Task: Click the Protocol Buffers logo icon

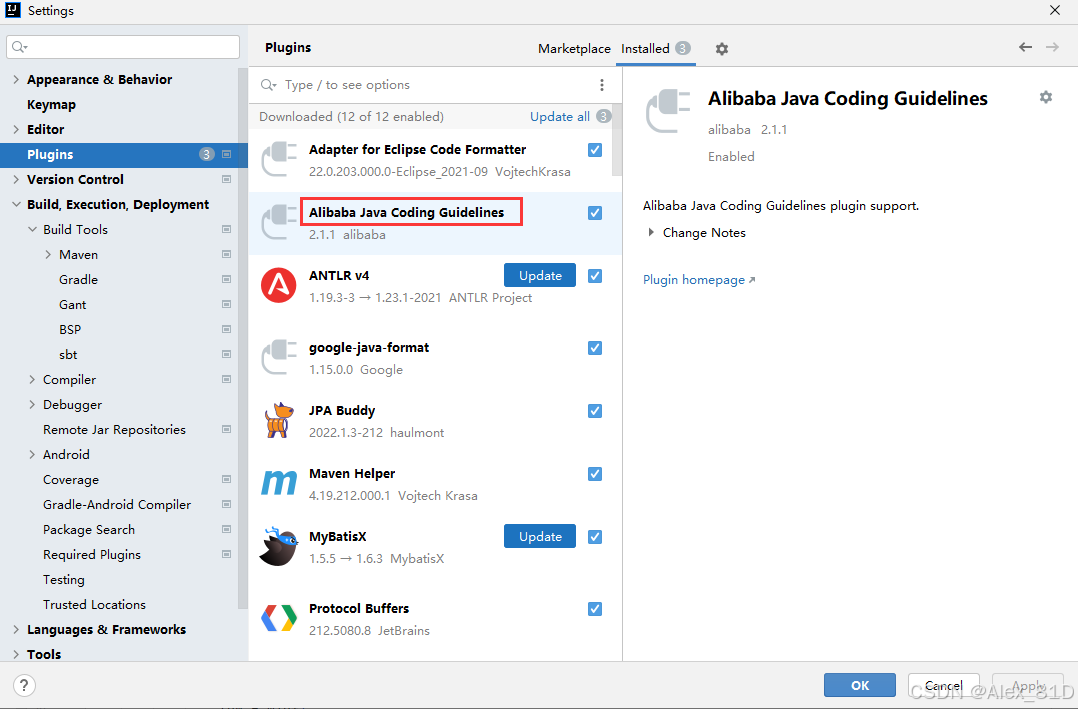Action: tap(278, 618)
